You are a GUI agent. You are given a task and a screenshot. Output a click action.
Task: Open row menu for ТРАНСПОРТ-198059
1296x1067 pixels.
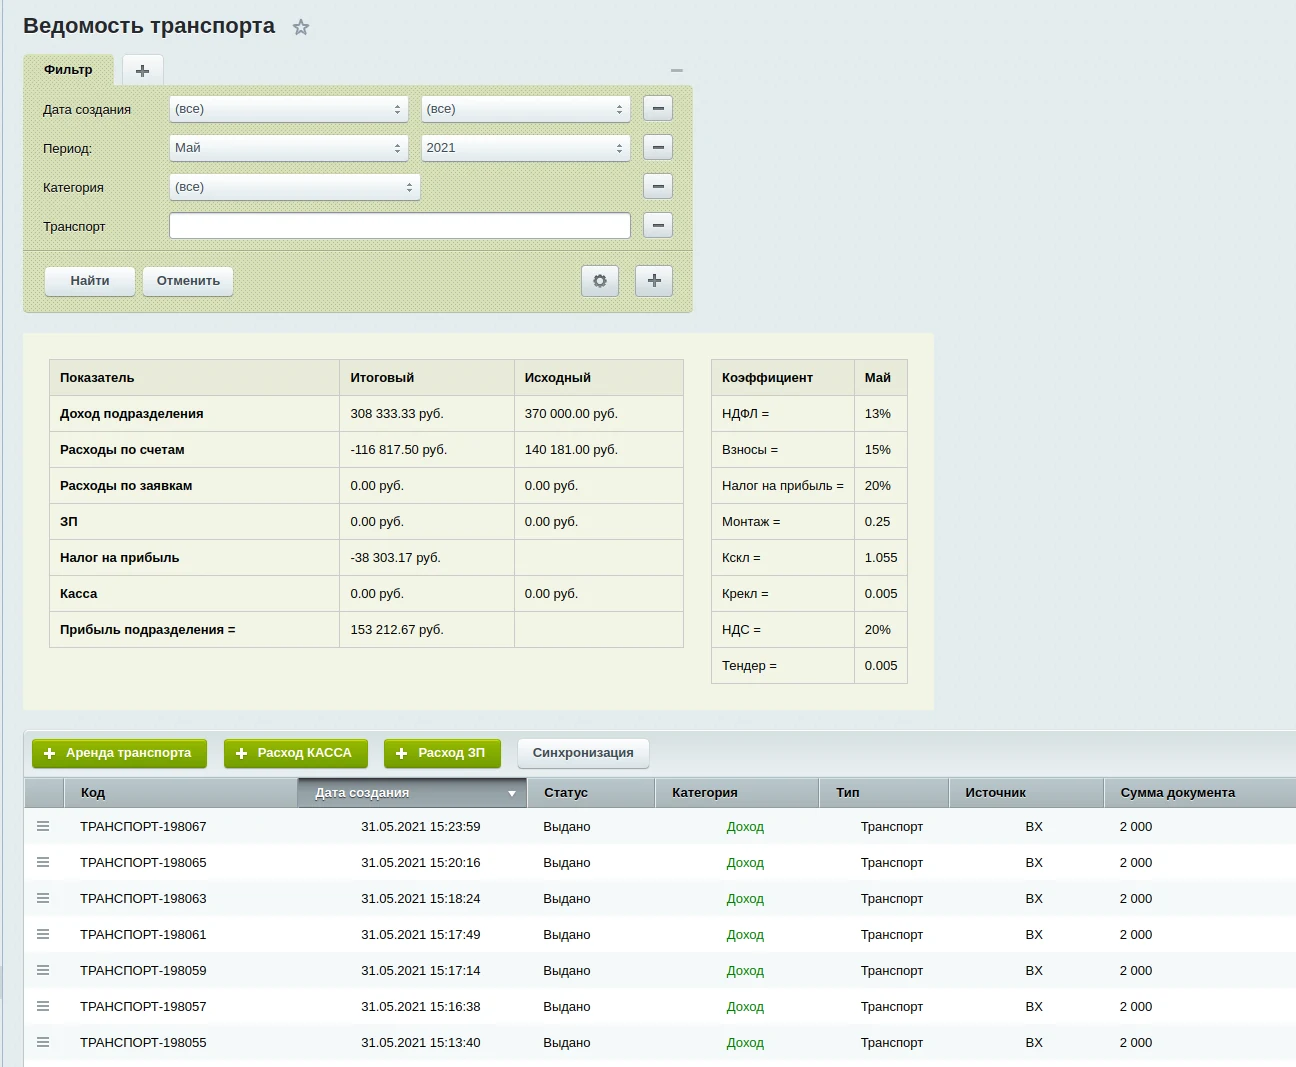[43, 970]
